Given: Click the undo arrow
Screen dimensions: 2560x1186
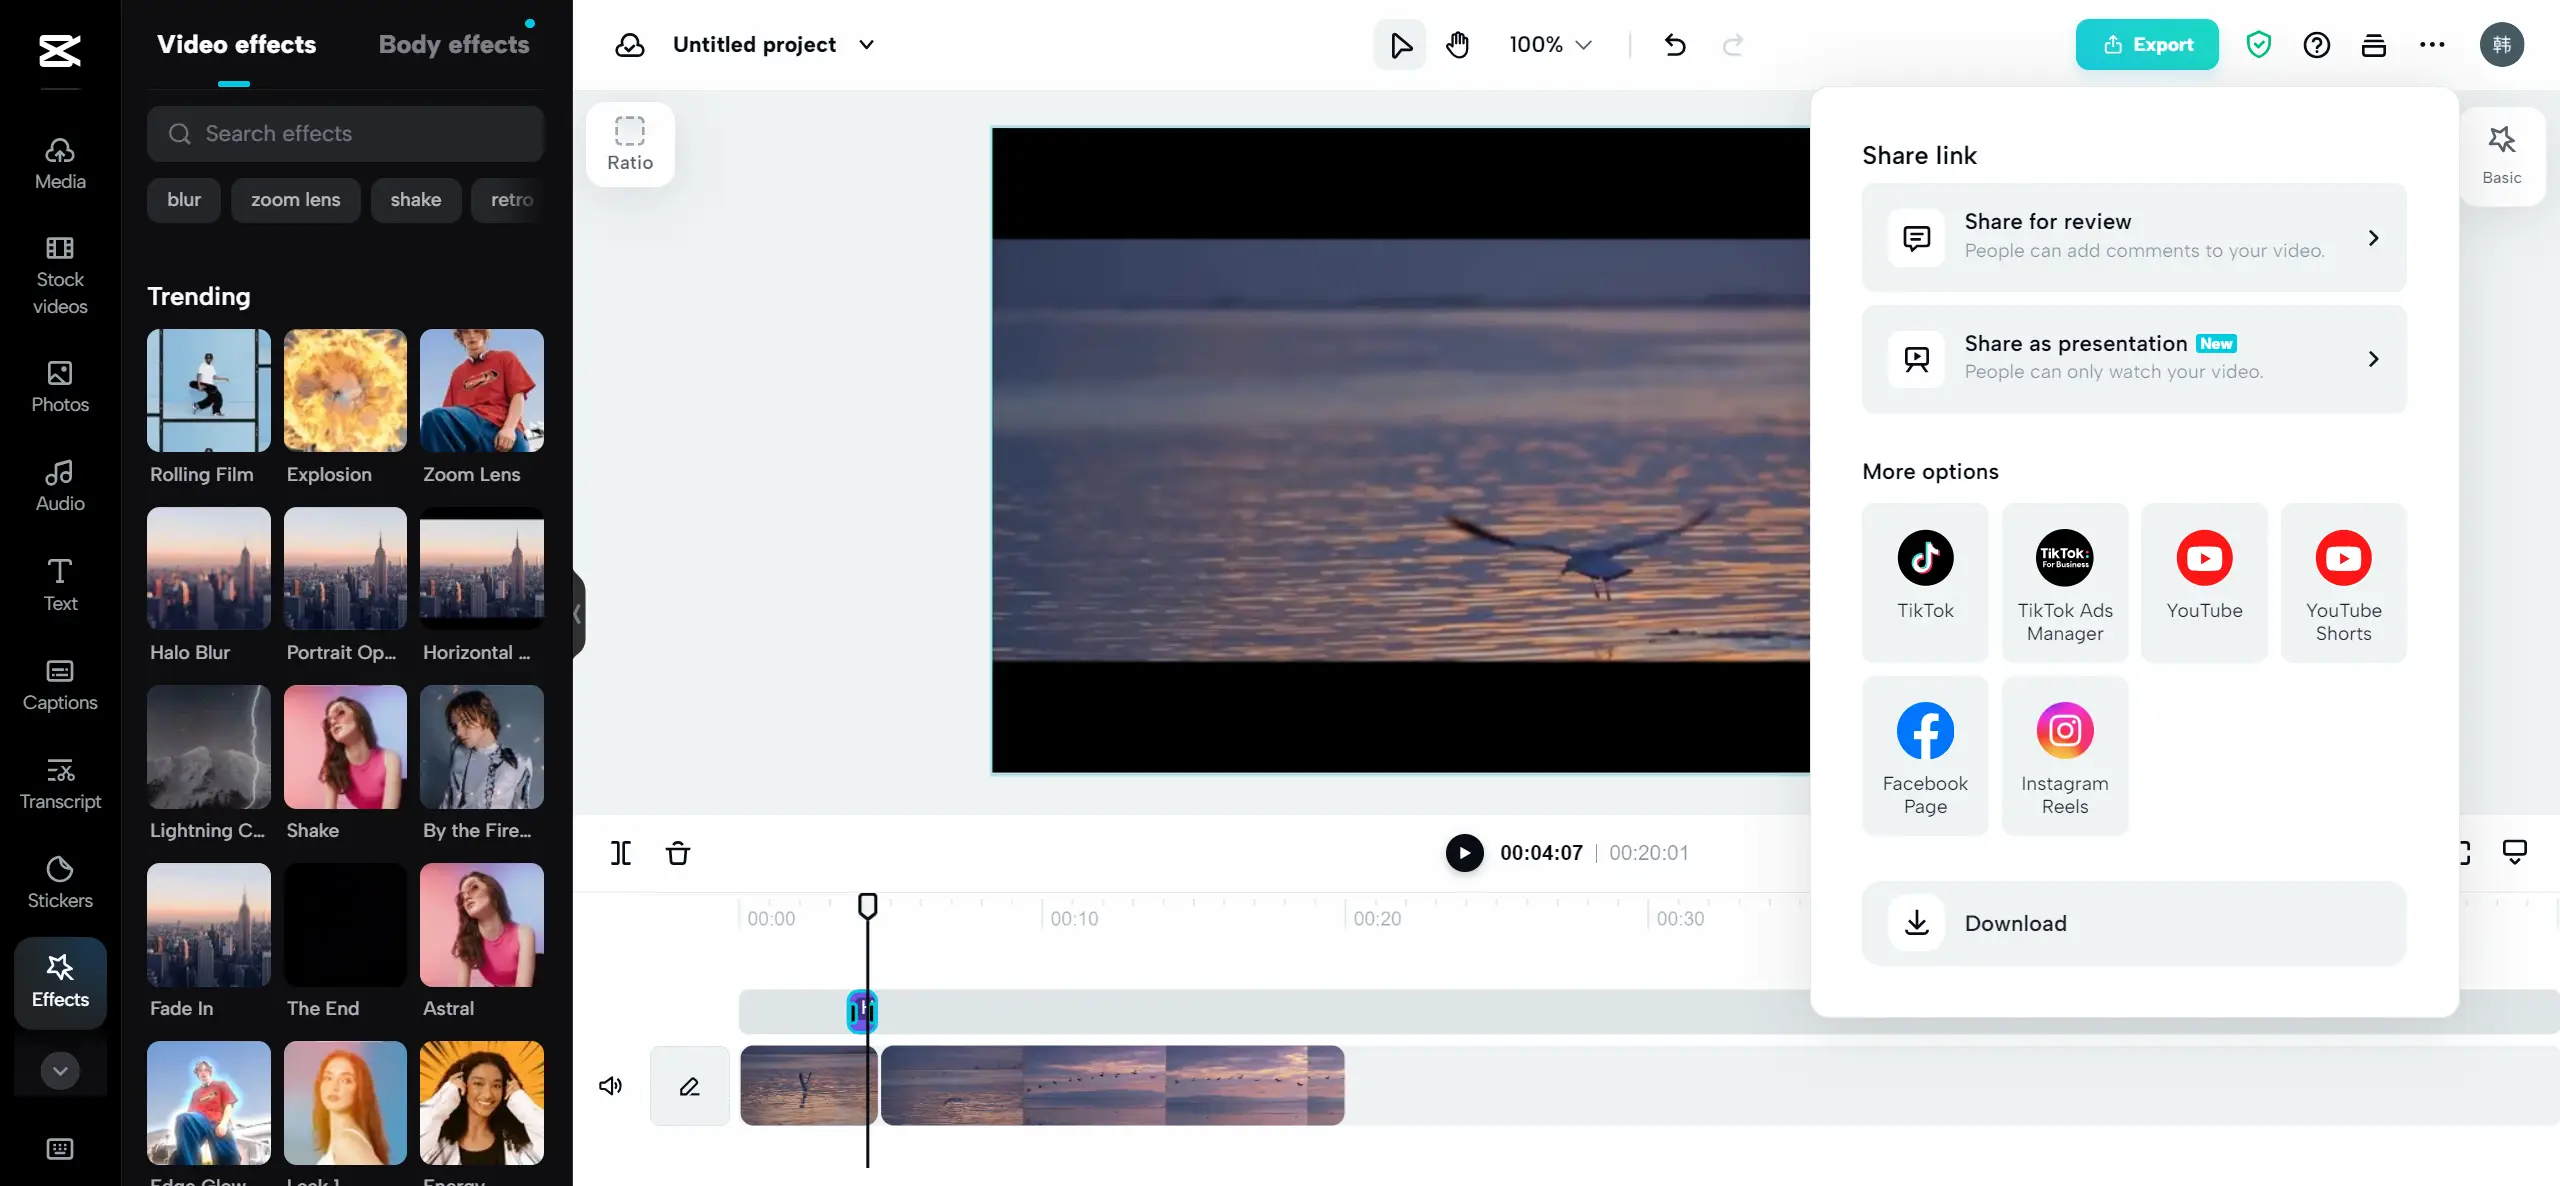Looking at the screenshot, I should pos(1675,45).
